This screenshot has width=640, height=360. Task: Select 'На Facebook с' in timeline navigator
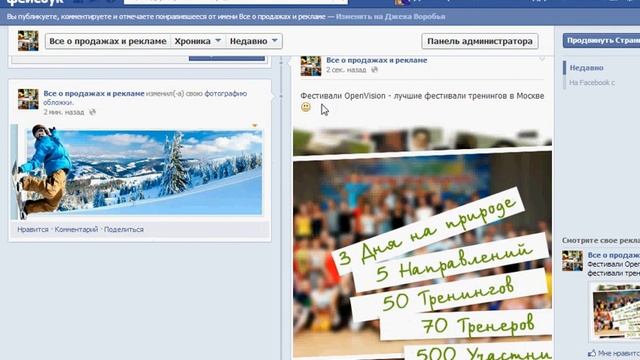pos(592,82)
